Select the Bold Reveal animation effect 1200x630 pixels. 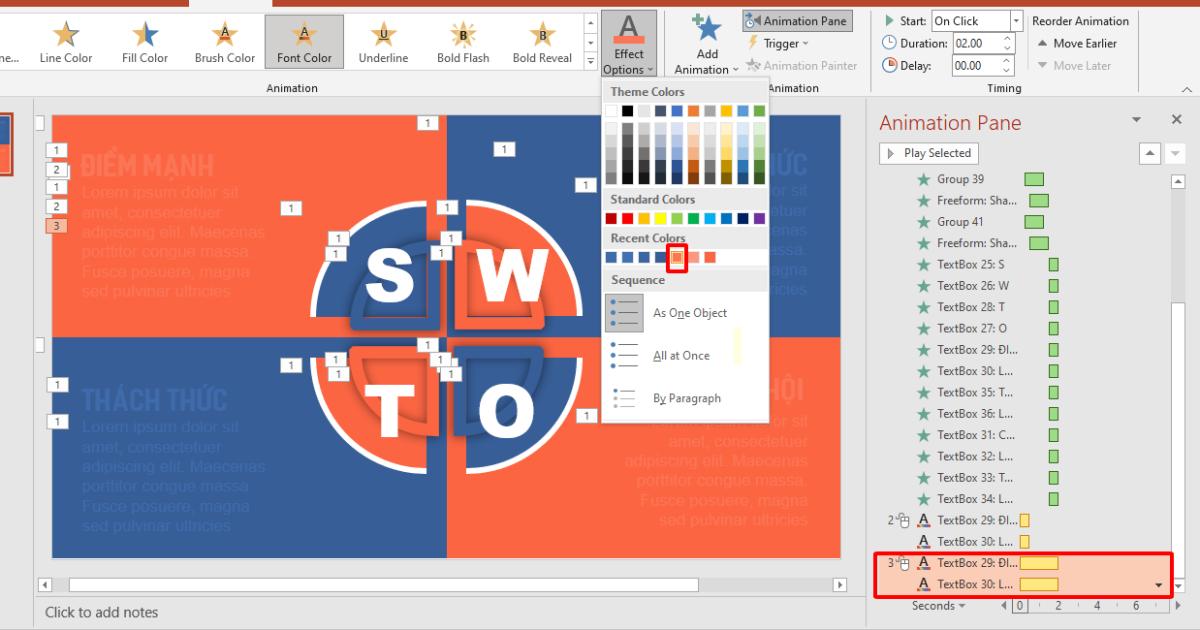pyautogui.click(x=541, y=41)
